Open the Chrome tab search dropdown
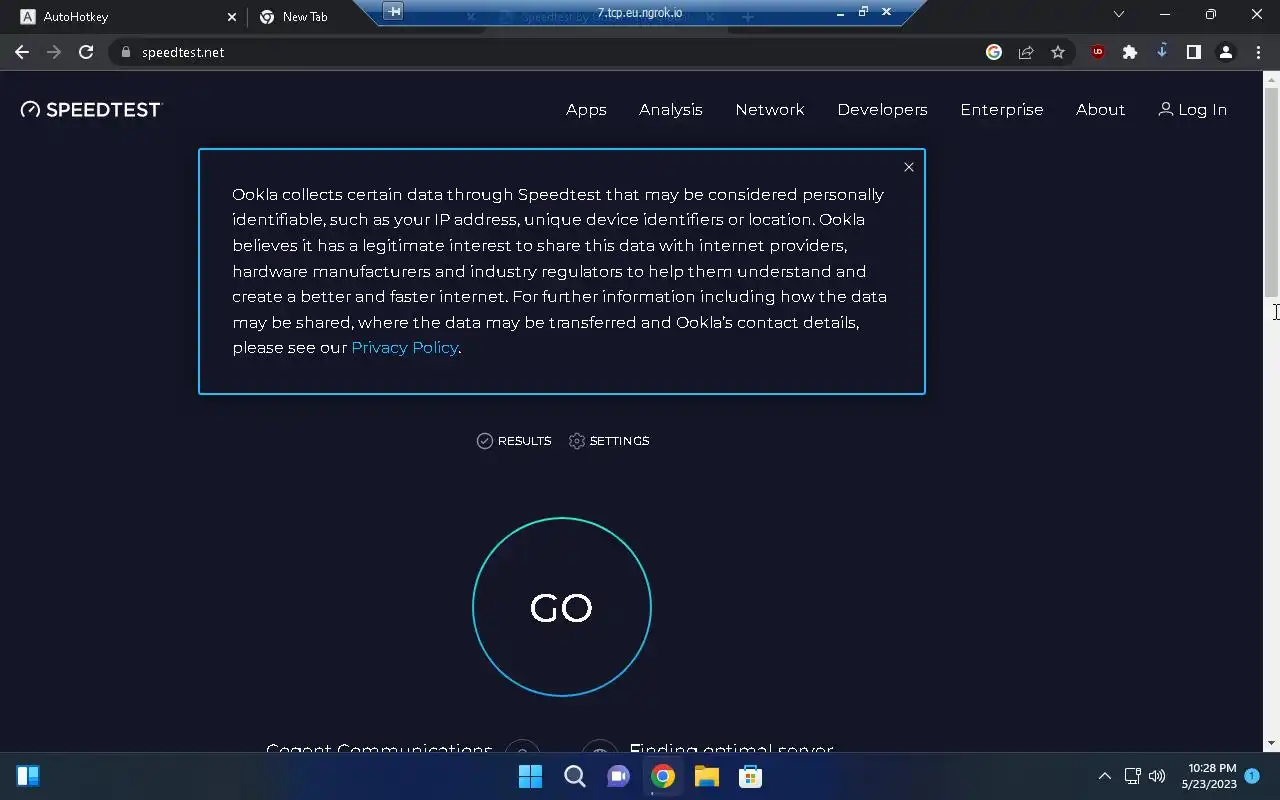 (x=1119, y=14)
